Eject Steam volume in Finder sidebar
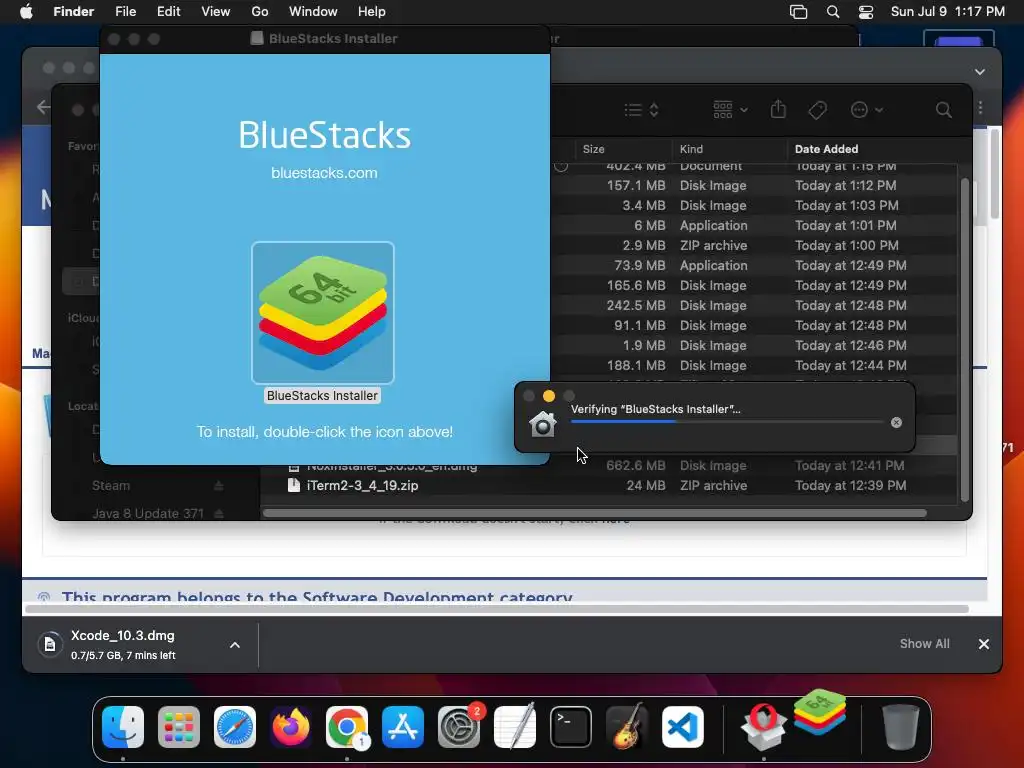 pyautogui.click(x=219, y=486)
